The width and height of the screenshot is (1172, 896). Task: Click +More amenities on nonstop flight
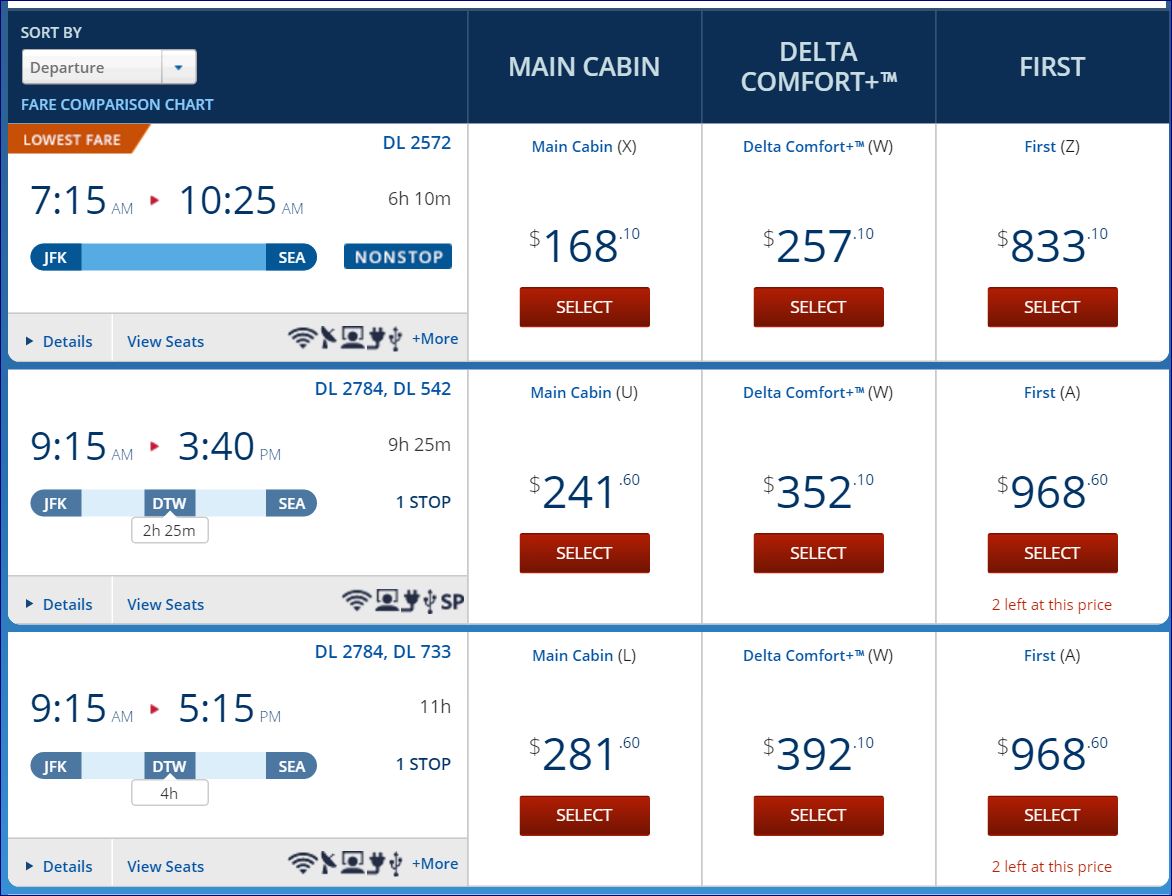click(x=435, y=339)
